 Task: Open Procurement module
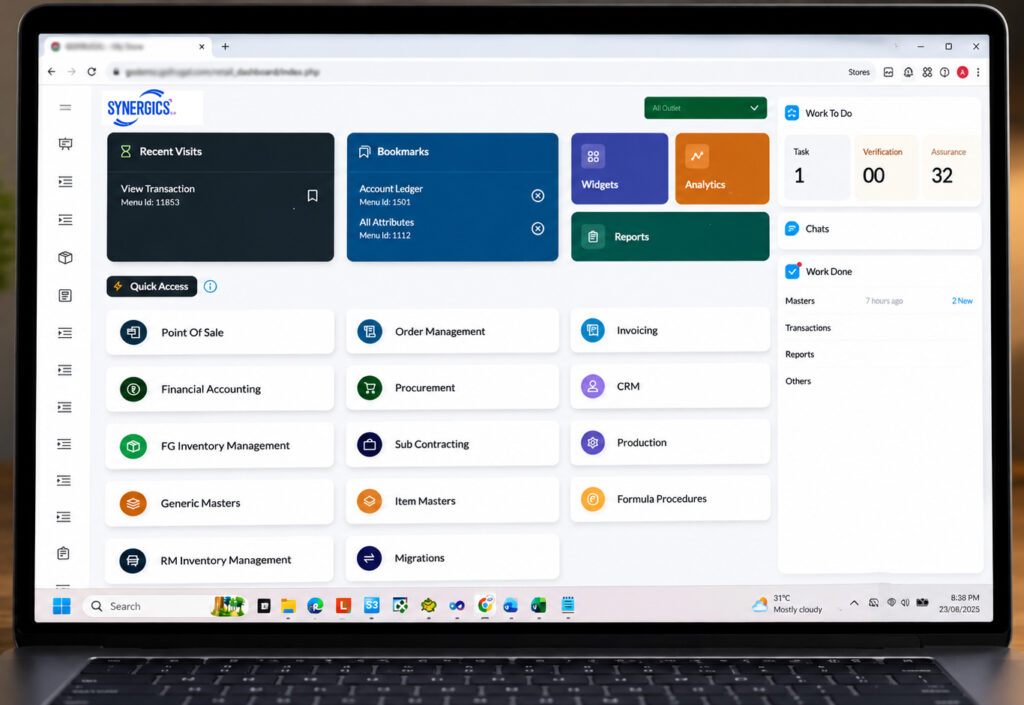[453, 388]
